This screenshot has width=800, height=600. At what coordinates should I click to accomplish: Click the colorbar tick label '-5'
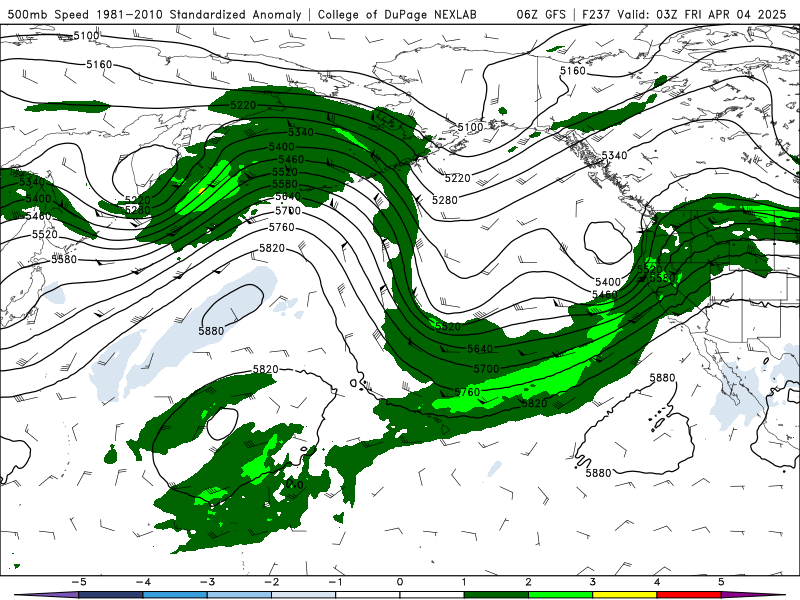78,582
